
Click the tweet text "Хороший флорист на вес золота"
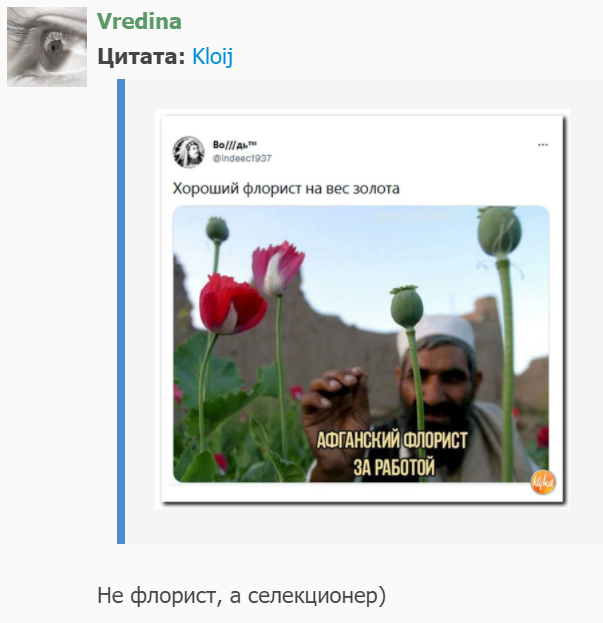point(286,188)
